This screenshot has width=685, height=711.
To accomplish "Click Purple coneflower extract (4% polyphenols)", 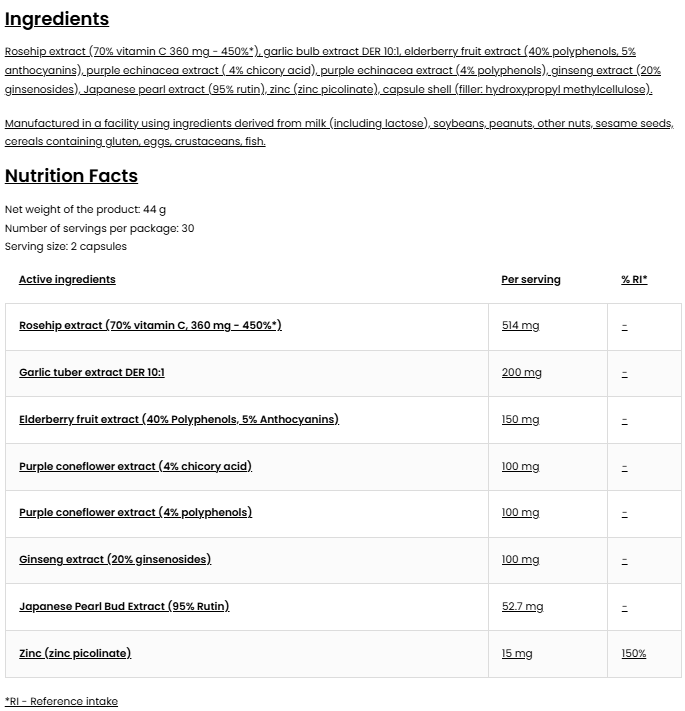I will click(135, 512).
